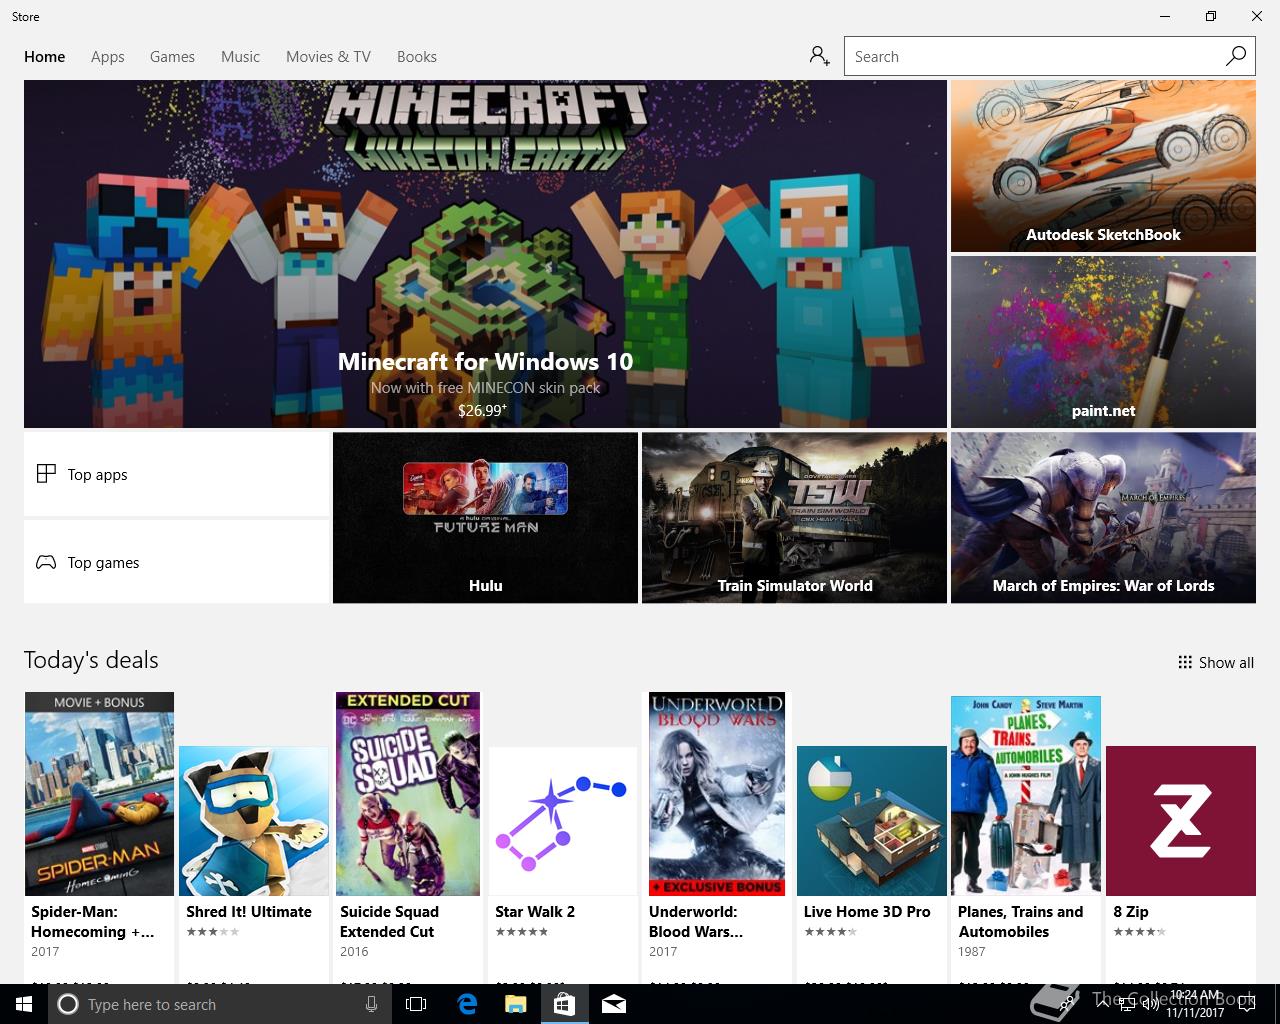
Task: Click the Star Walk 2 title text
Action: (535, 912)
